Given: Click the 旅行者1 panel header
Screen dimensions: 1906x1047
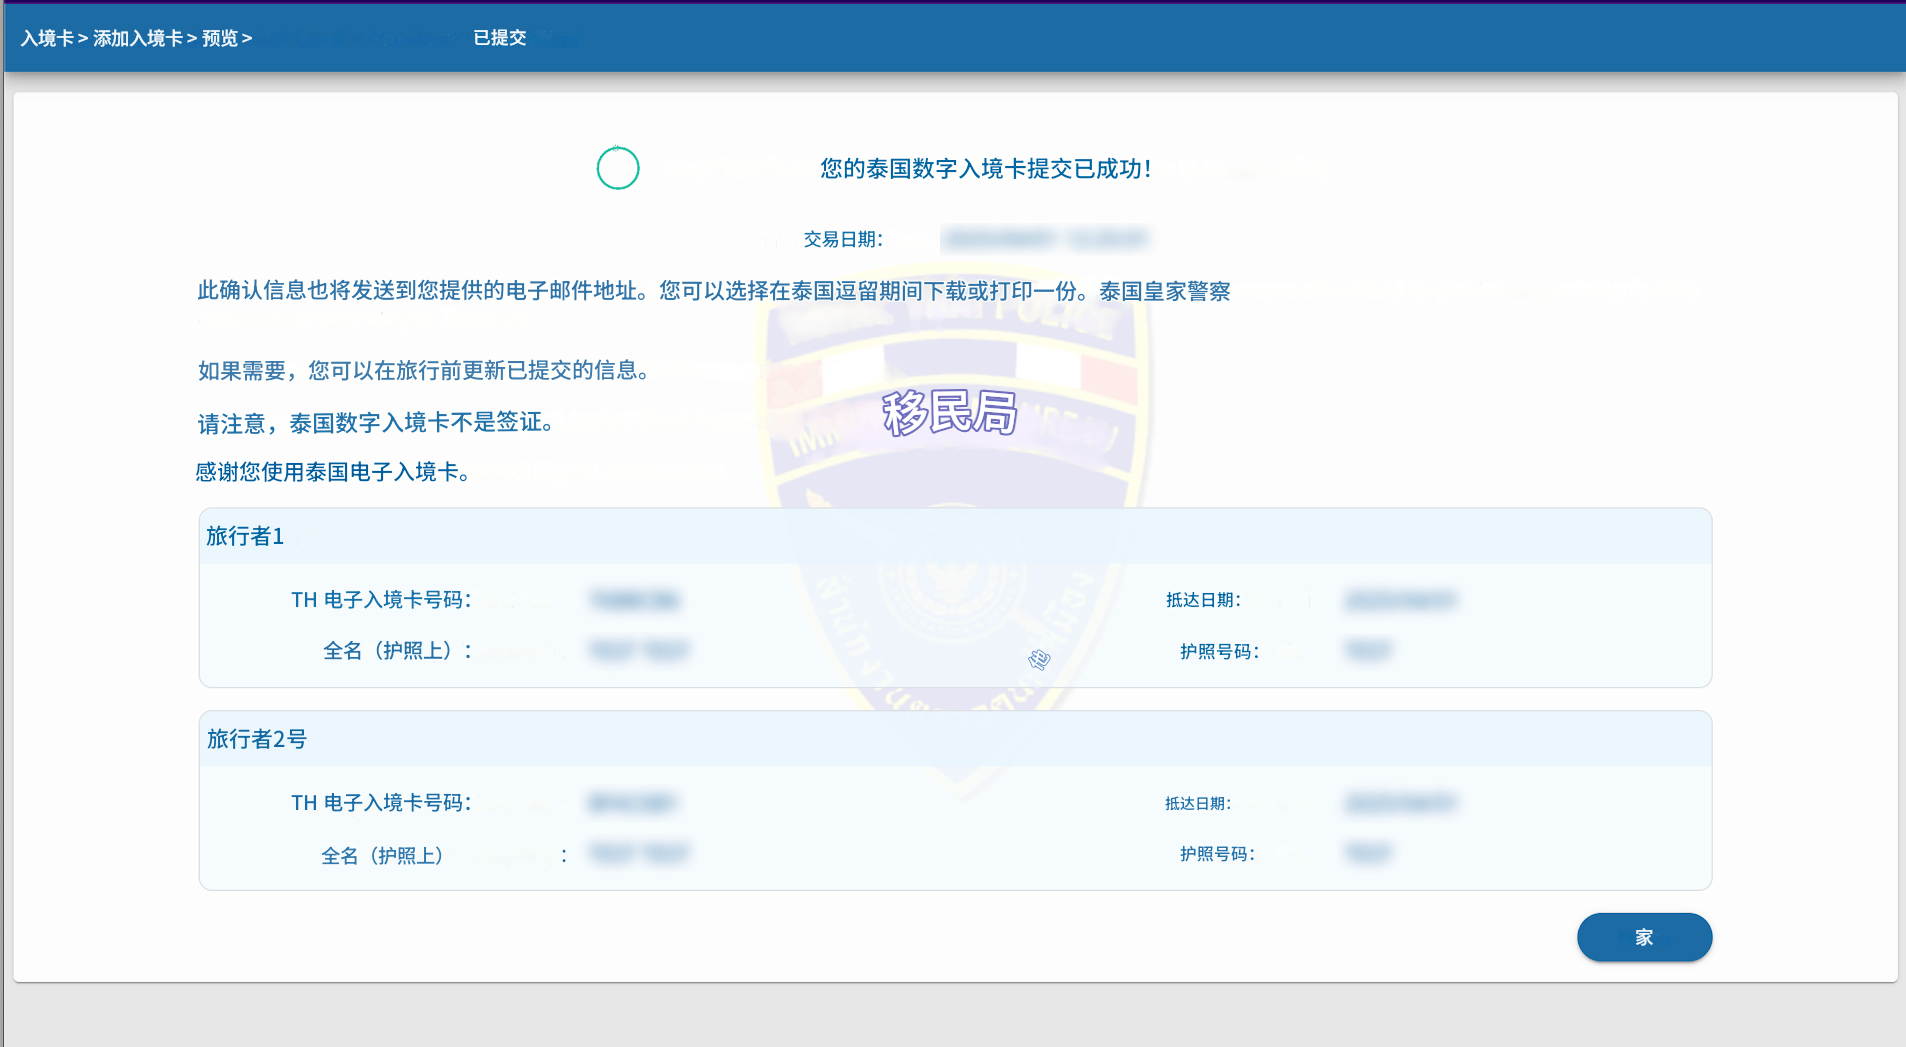Looking at the screenshot, I should click(246, 536).
